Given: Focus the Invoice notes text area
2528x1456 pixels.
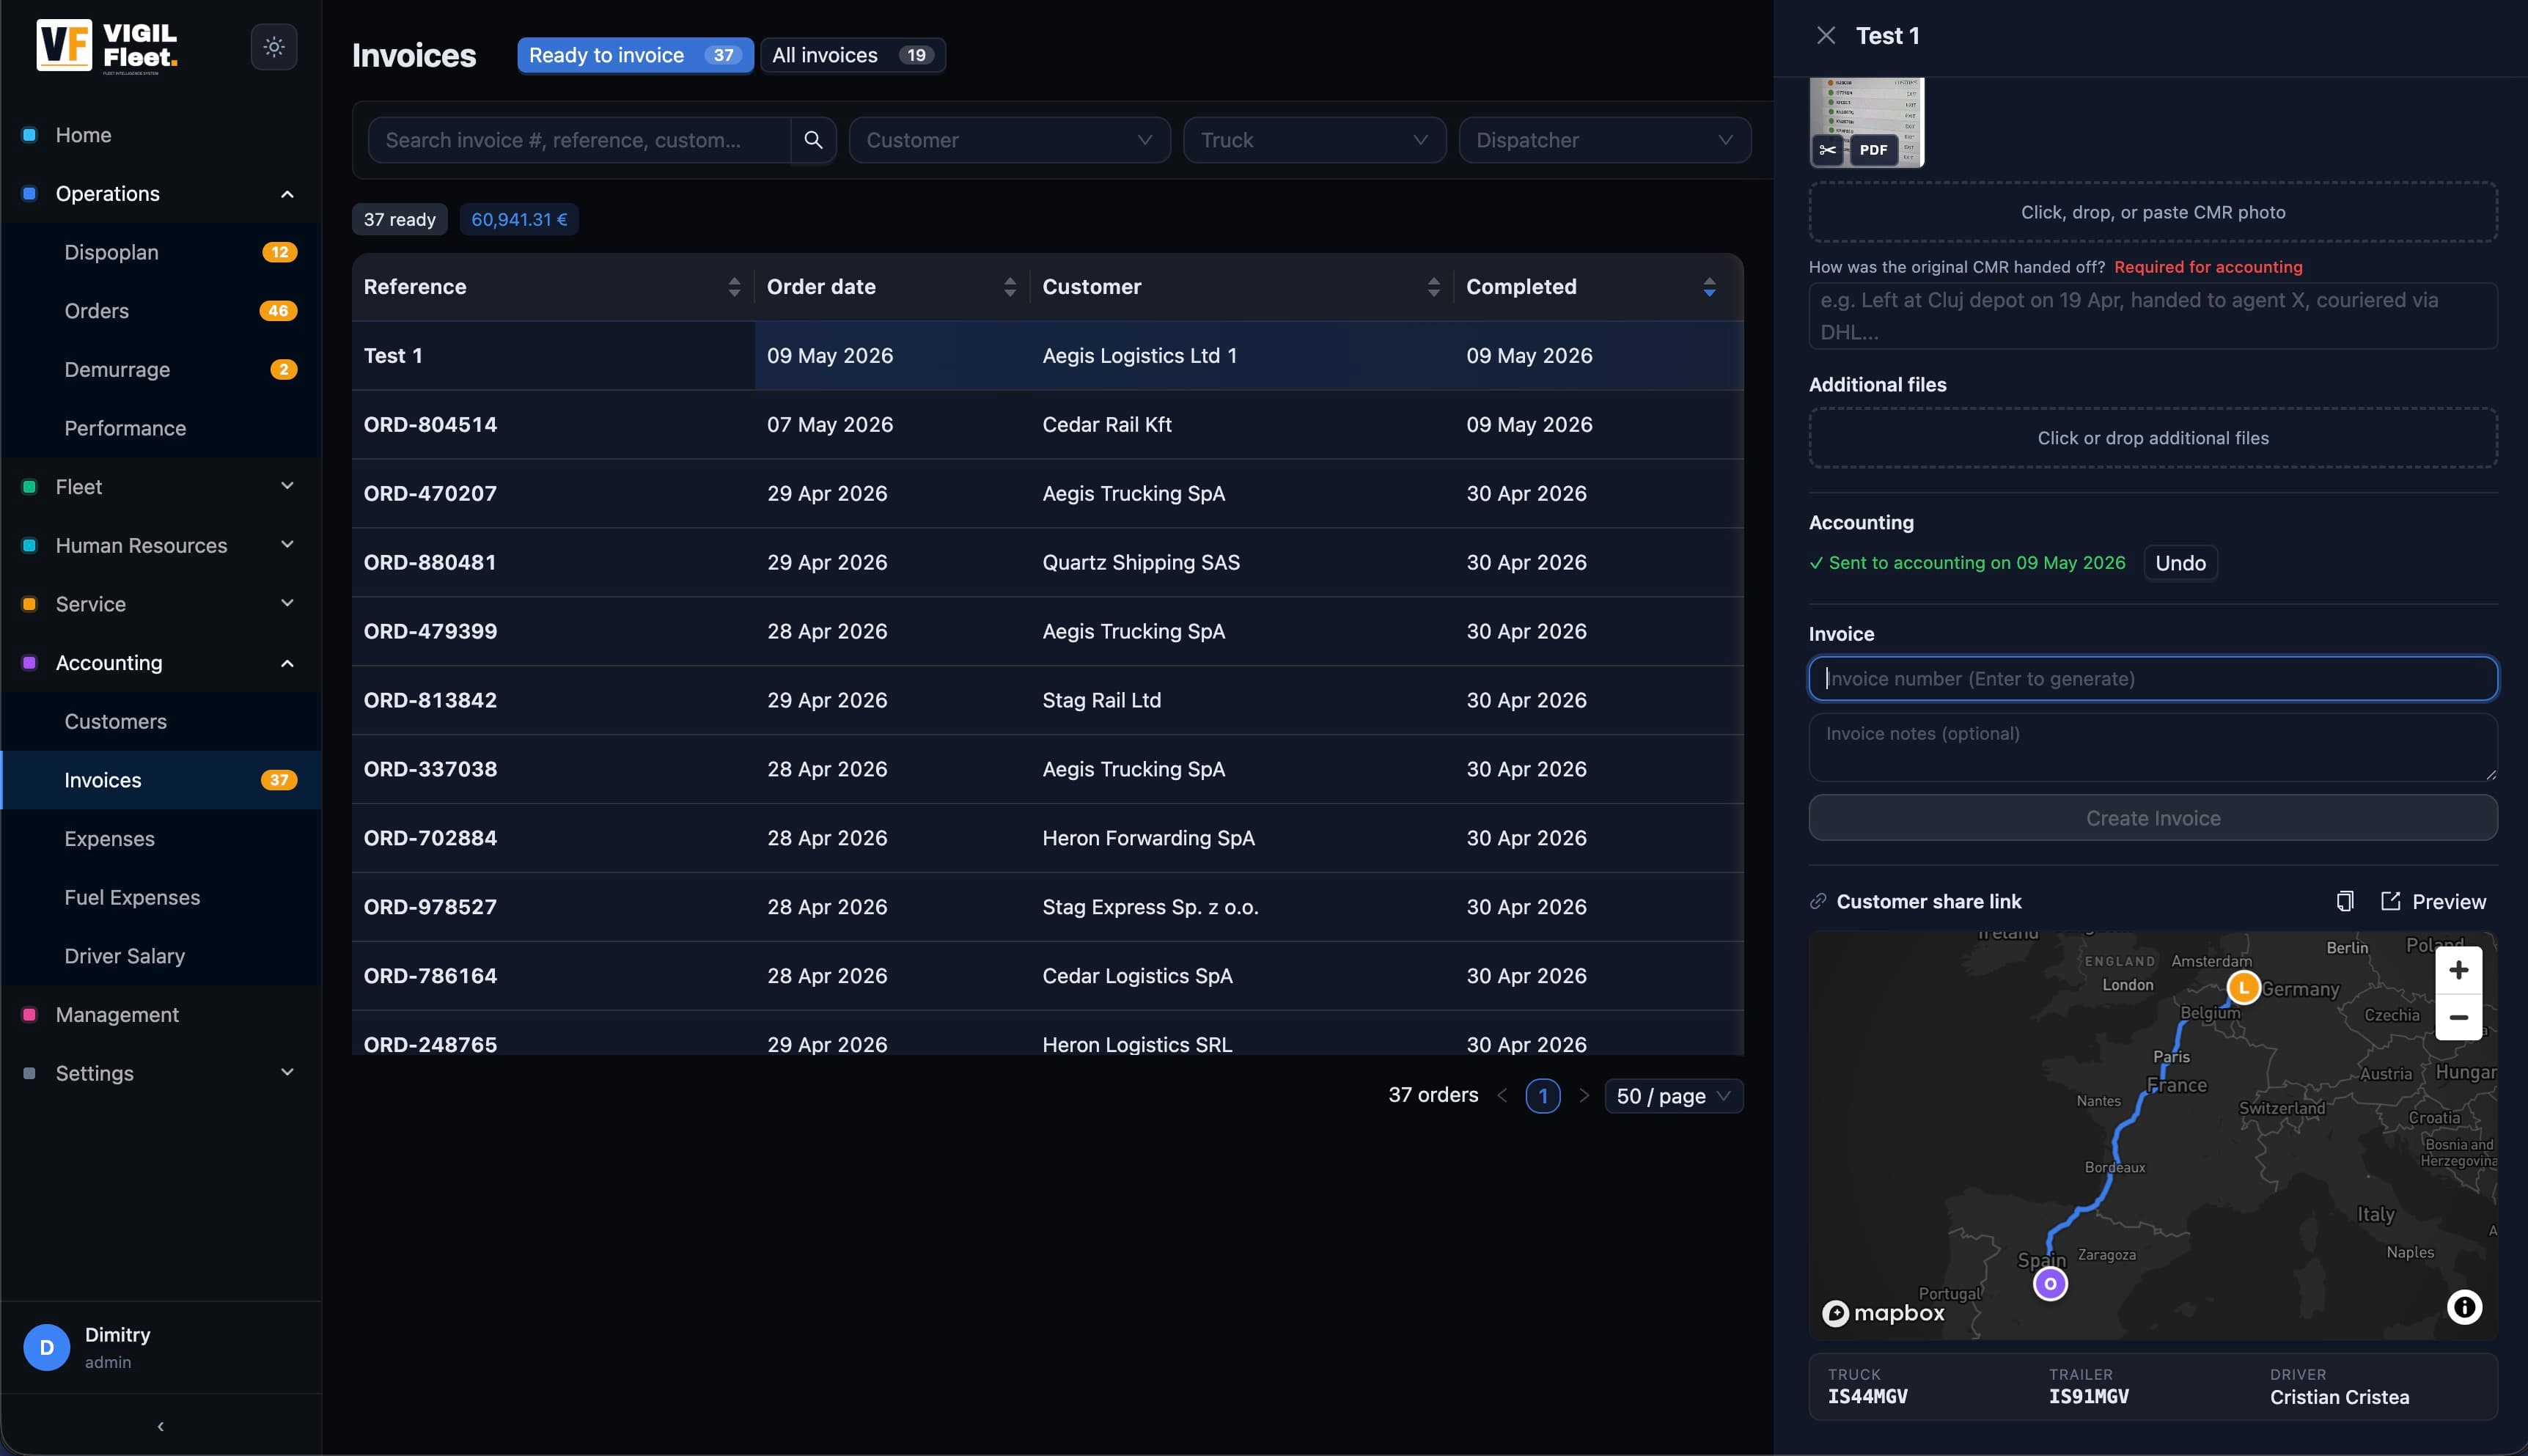Looking at the screenshot, I should click(x=2153, y=747).
